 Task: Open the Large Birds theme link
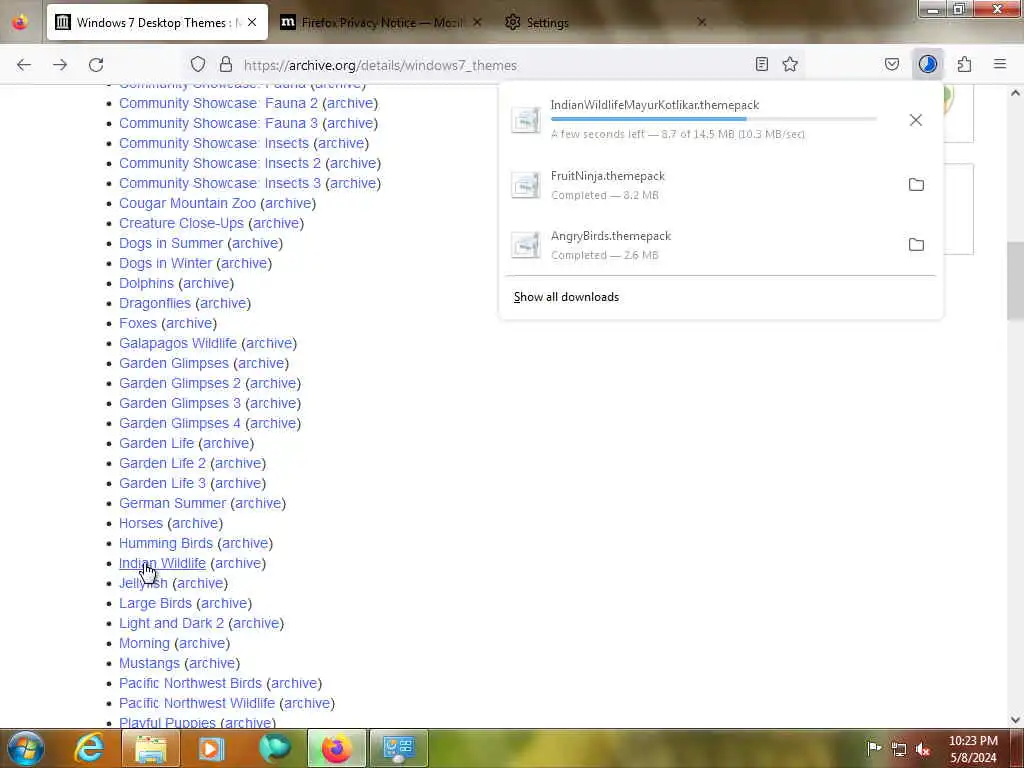[x=155, y=603]
